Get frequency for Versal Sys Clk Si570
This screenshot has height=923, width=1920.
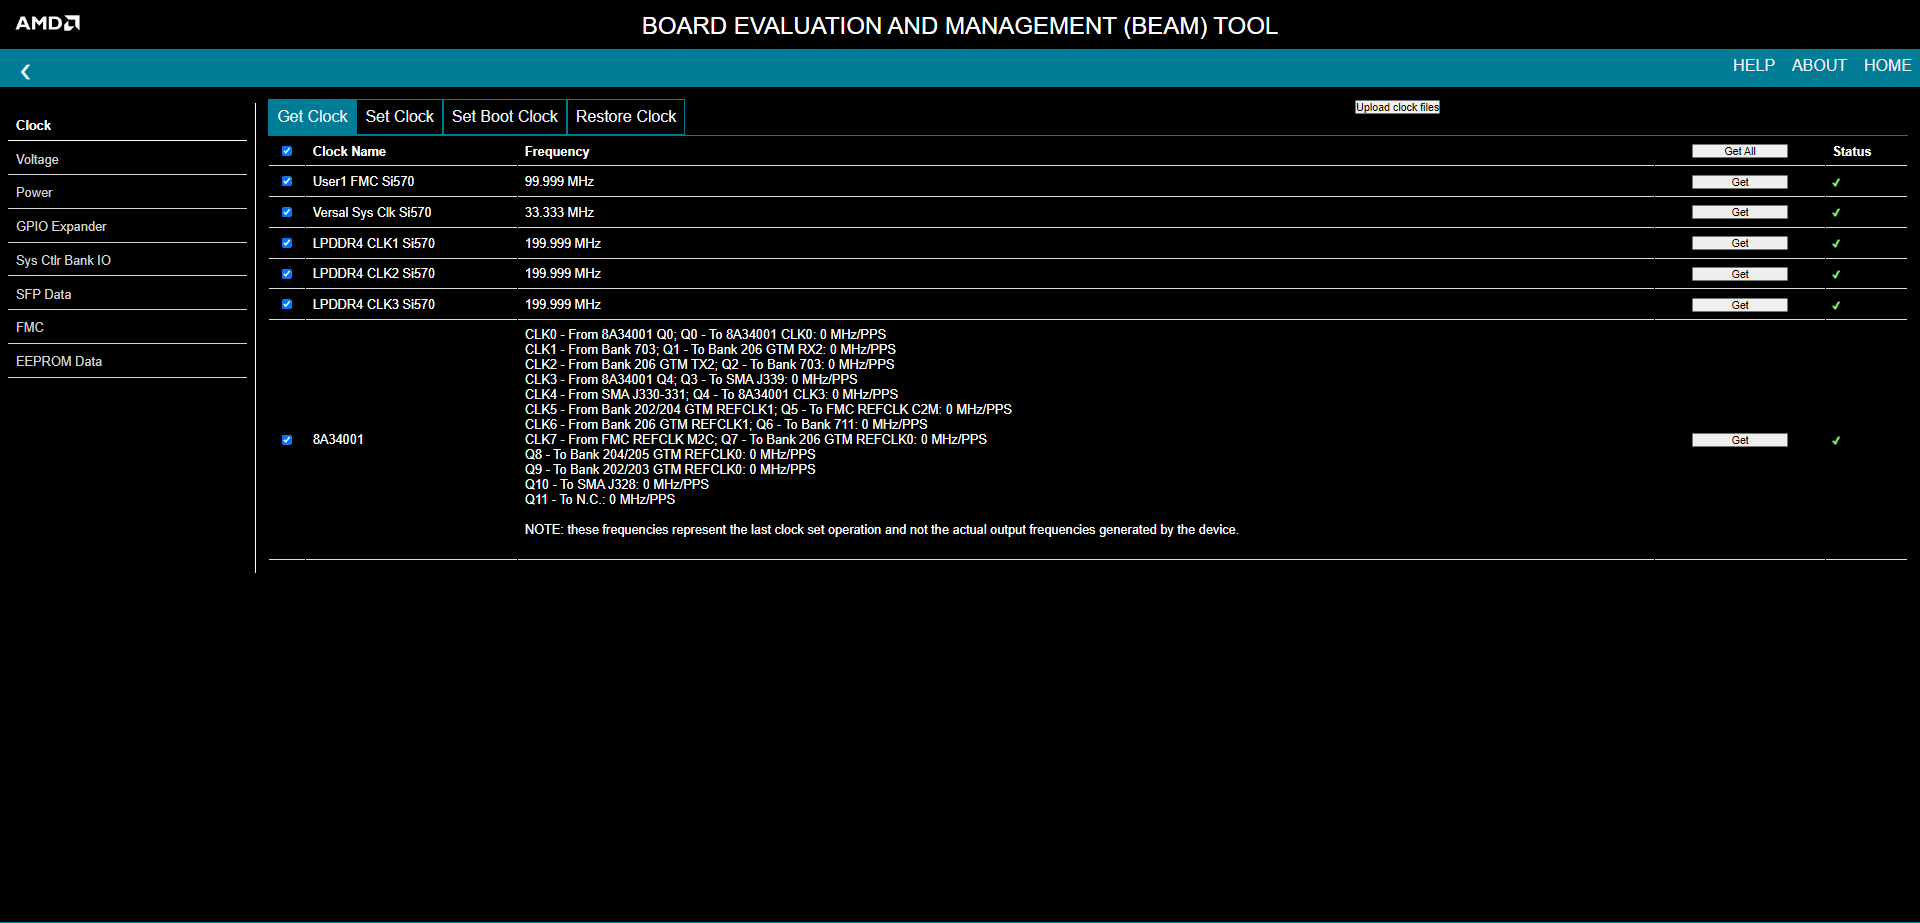pyautogui.click(x=1740, y=212)
